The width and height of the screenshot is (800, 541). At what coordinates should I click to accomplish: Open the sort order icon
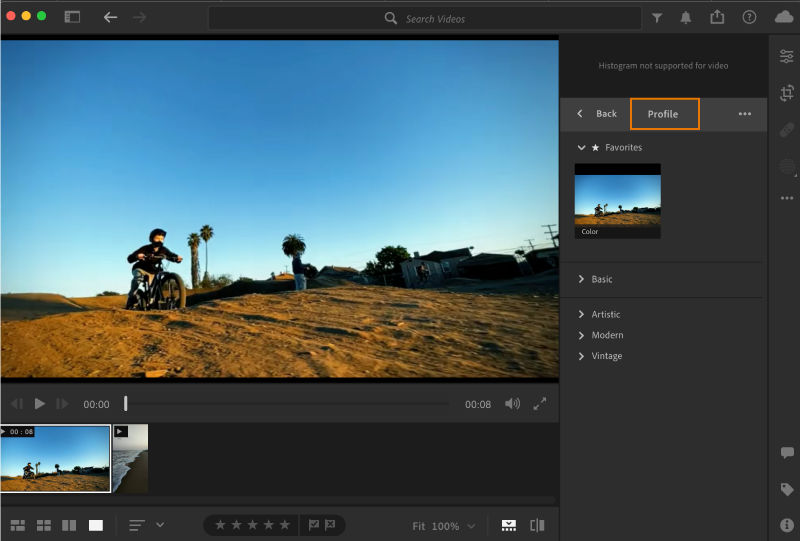137,525
